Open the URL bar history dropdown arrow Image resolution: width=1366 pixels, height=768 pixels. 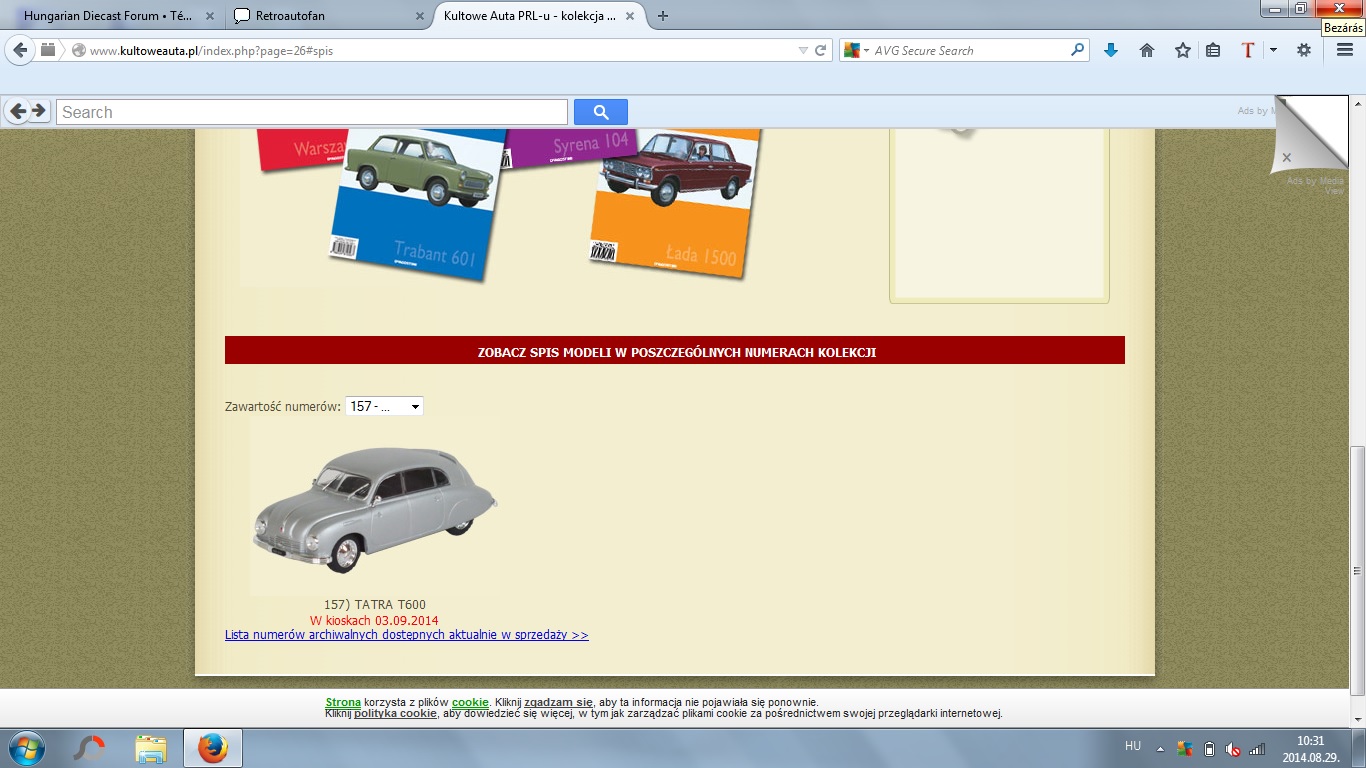(803, 50)
